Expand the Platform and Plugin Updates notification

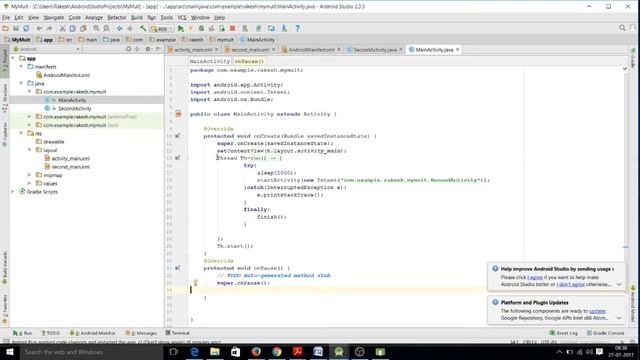point(619,318)
